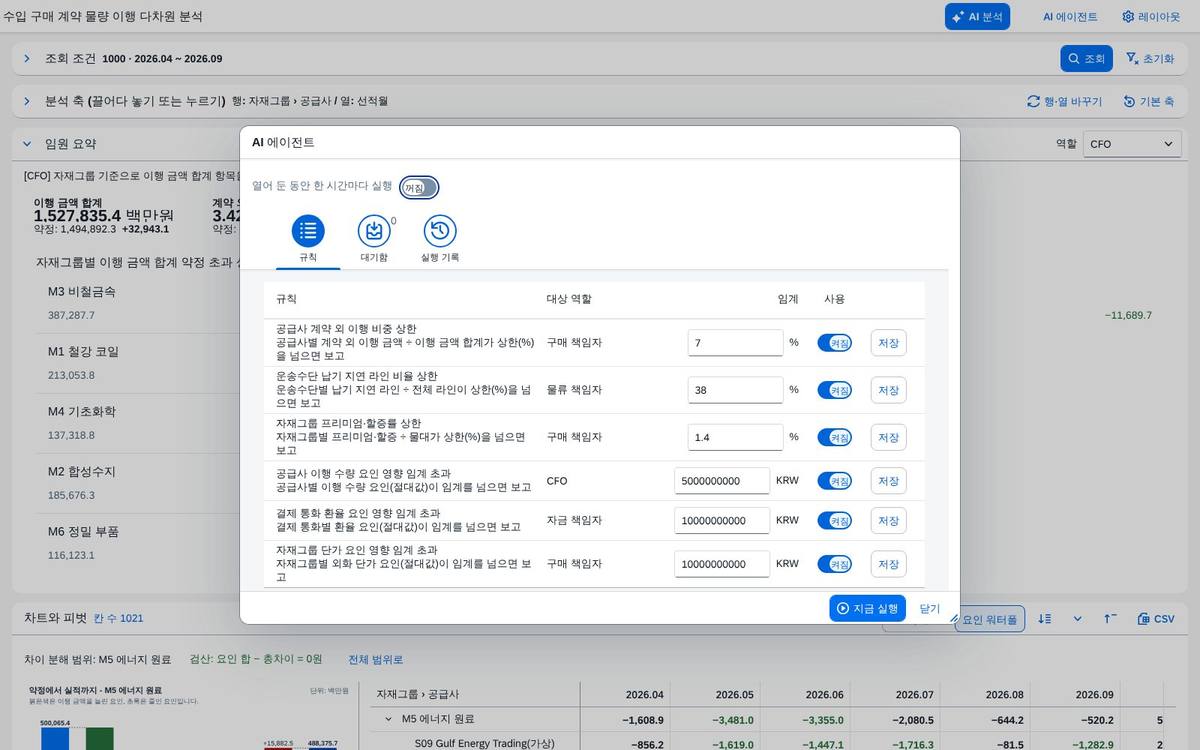
Task: Open the 역할 CFO dropdown
Action: coord(1132,144)
